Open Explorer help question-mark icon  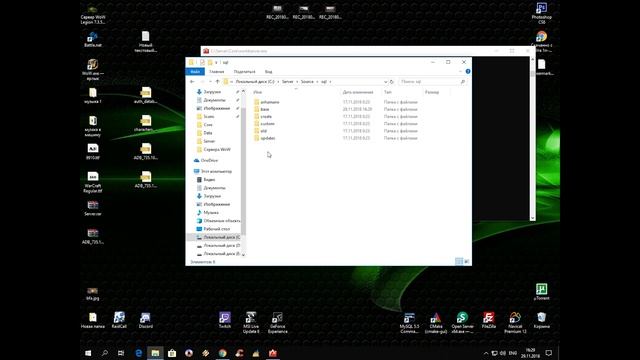pyautogui.click(x=468, y=71)
